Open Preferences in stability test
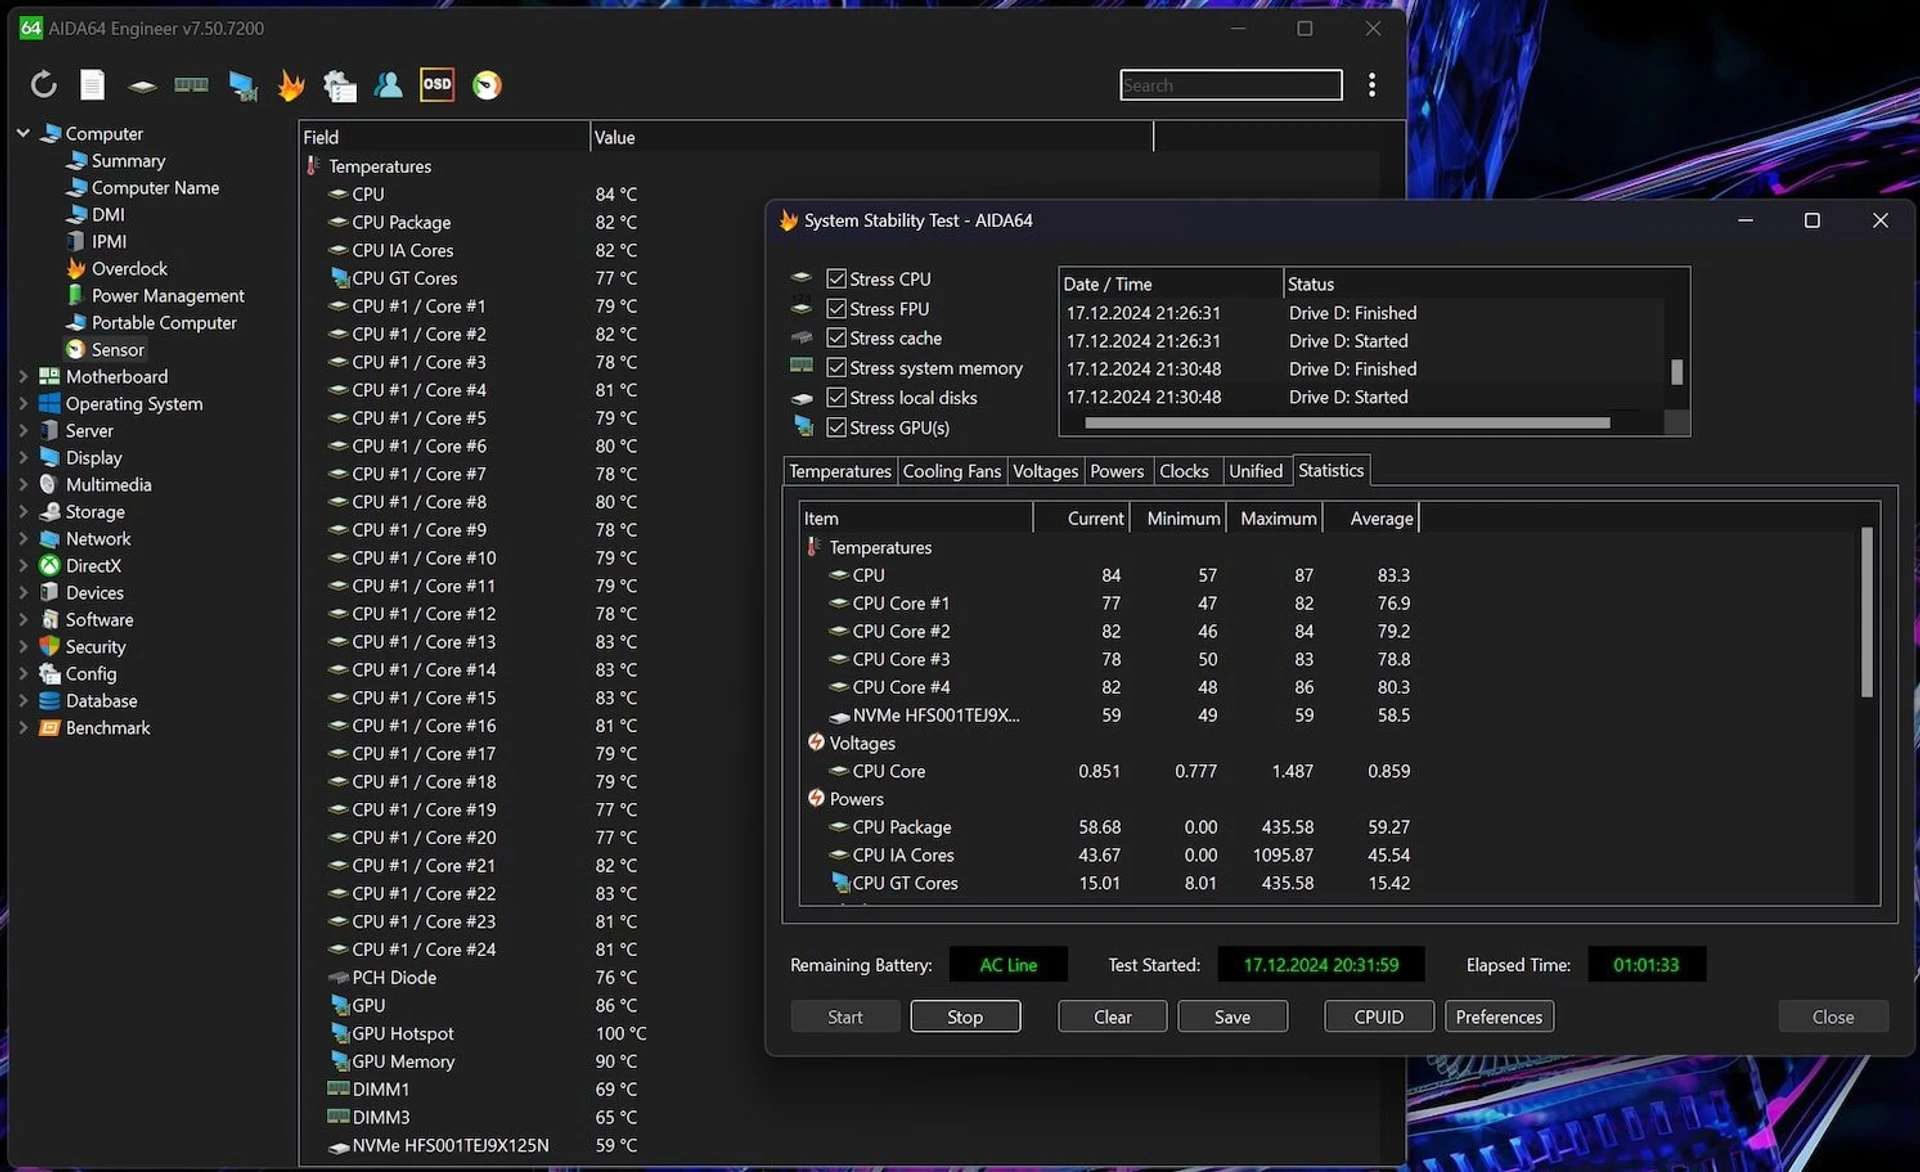Image resolution: width=1920 pixels, height=1172 pixels. [x=1498, y=1017]
